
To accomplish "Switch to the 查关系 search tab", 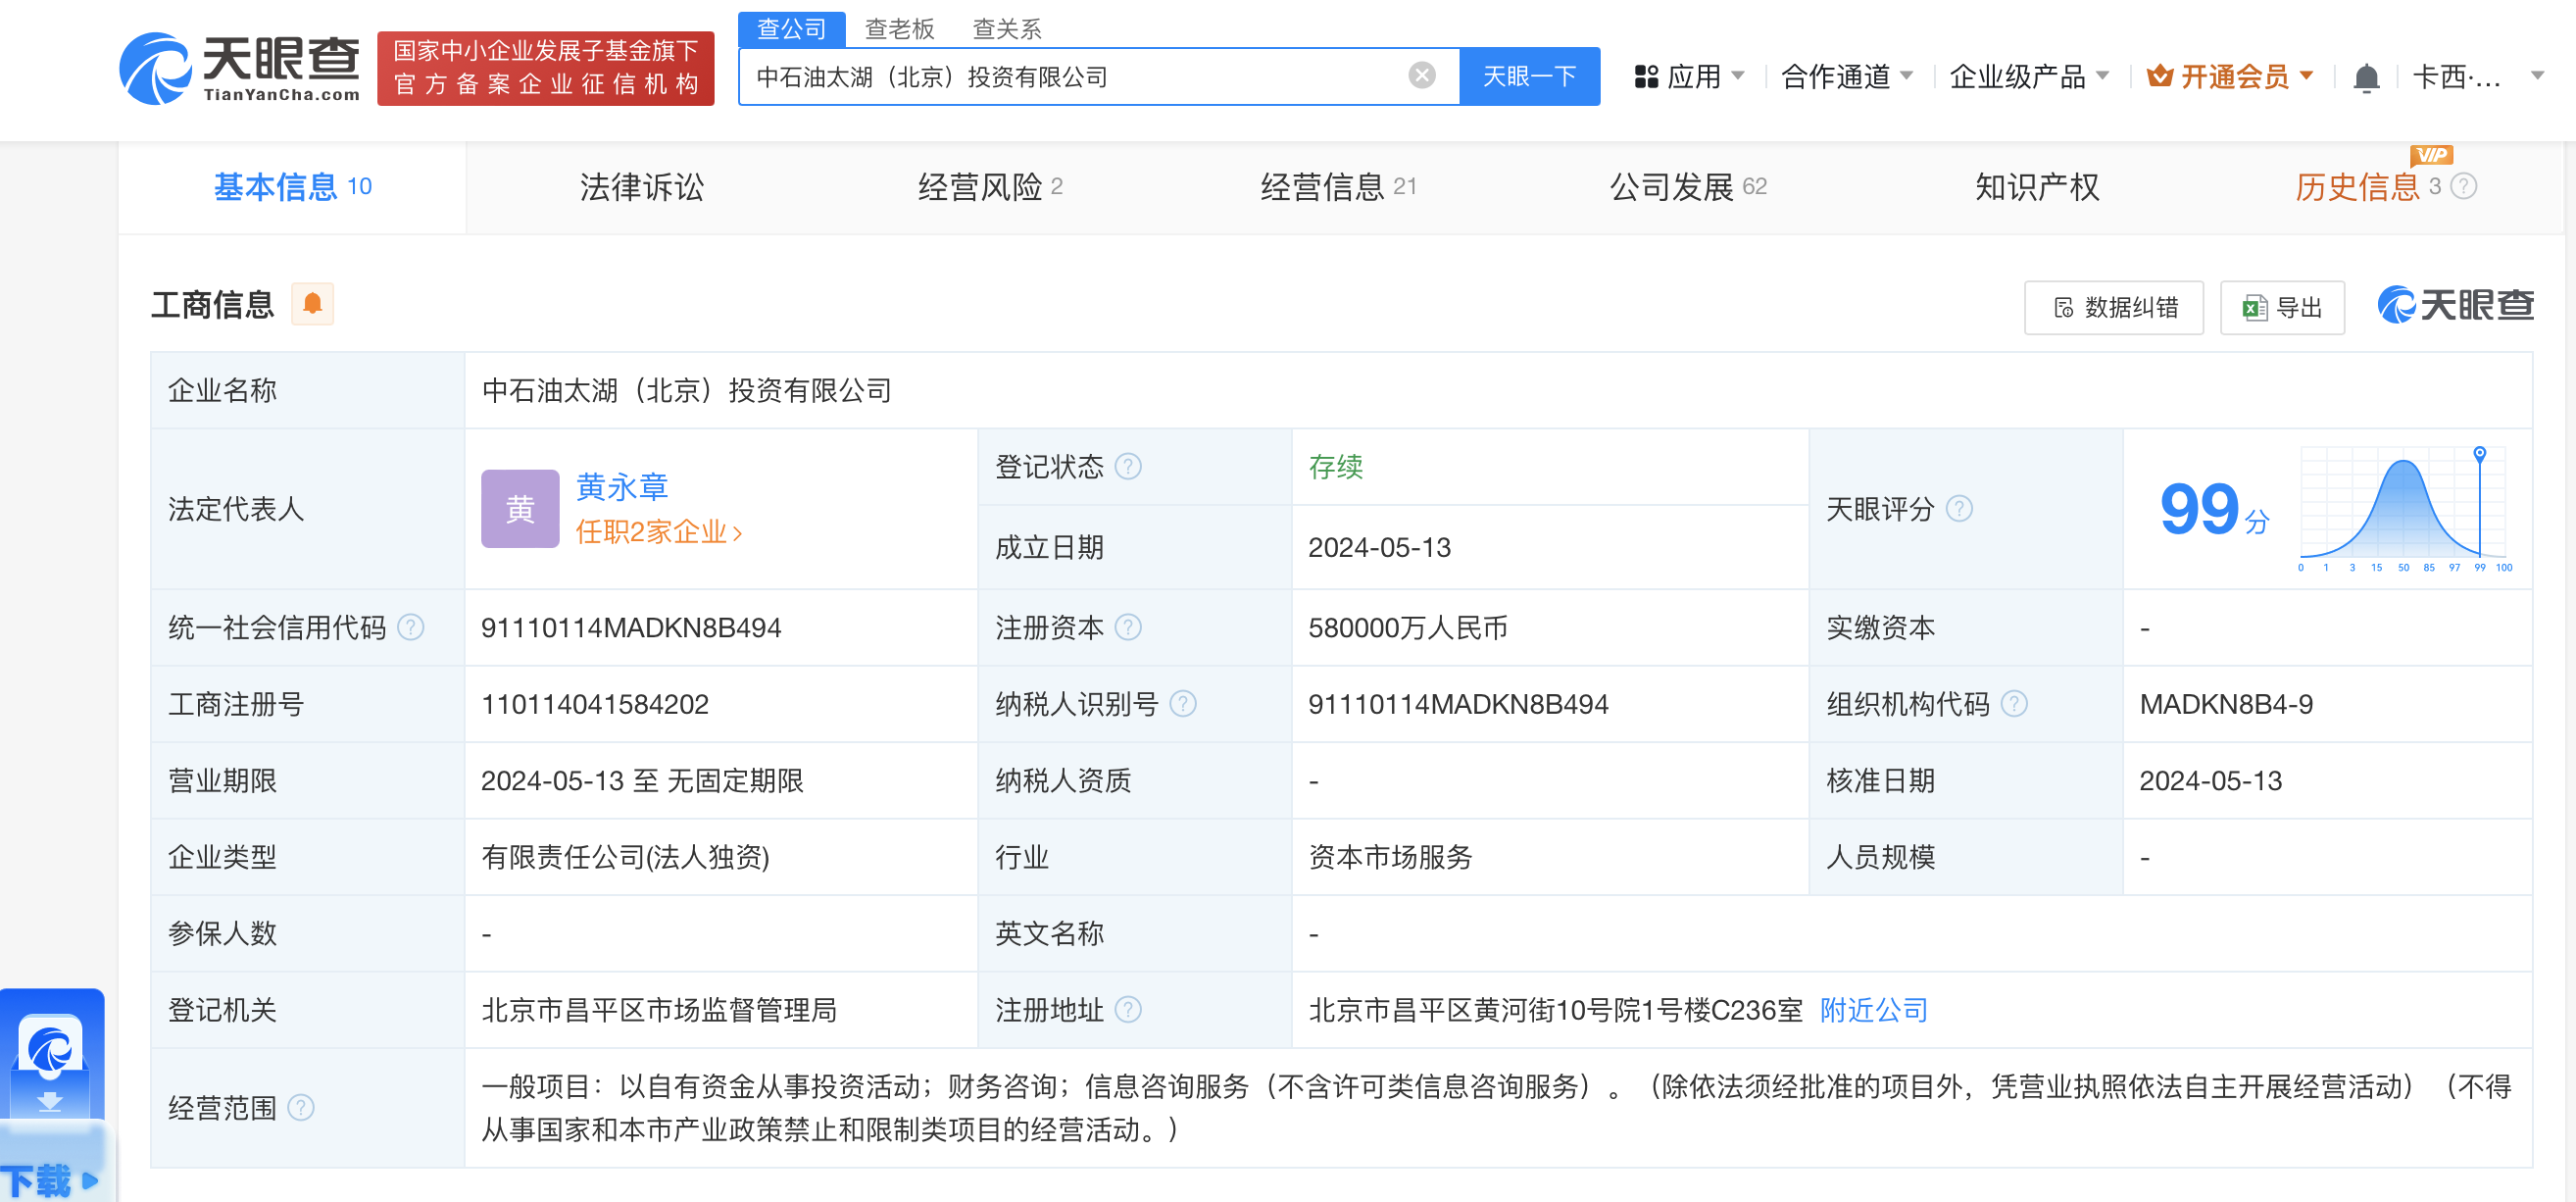I will pyautogui.click(x=1007, y=29).
